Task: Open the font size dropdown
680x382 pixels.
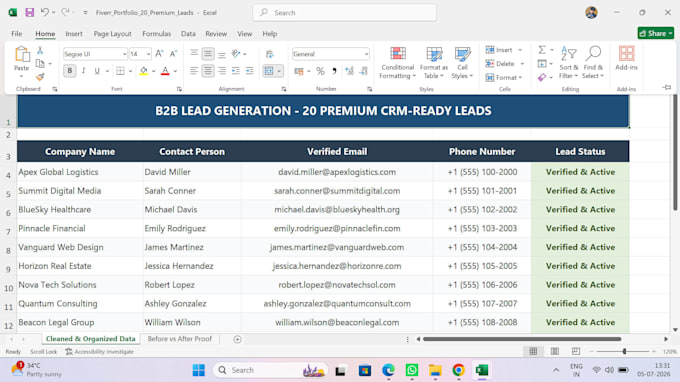Action: coord(148,54)
